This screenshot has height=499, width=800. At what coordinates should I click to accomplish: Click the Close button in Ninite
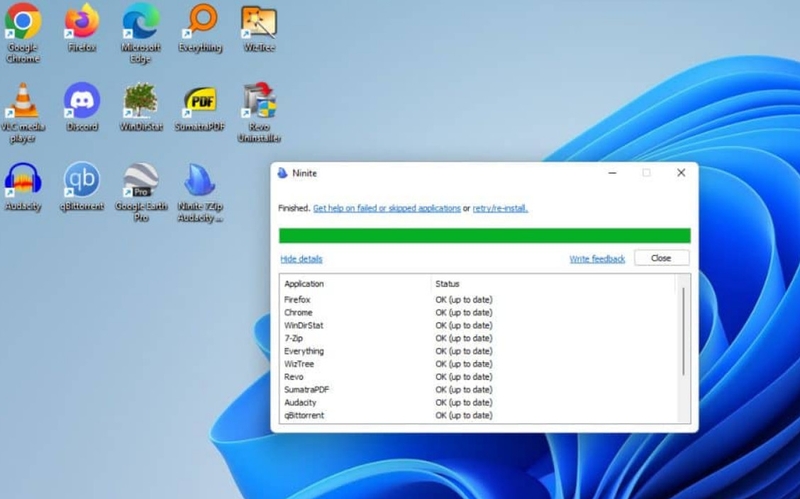tap(661, 258)
